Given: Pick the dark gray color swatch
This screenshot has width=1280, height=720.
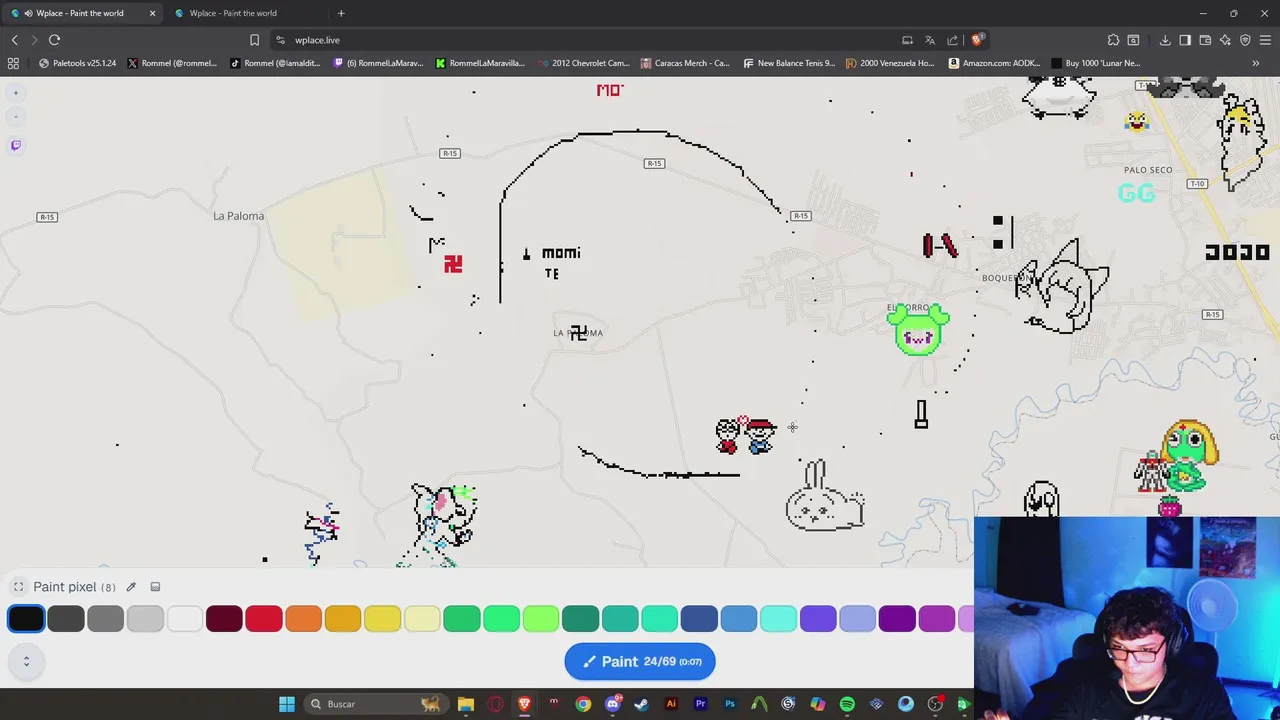Looking at the screenshot, I should (x=66, y=619).
